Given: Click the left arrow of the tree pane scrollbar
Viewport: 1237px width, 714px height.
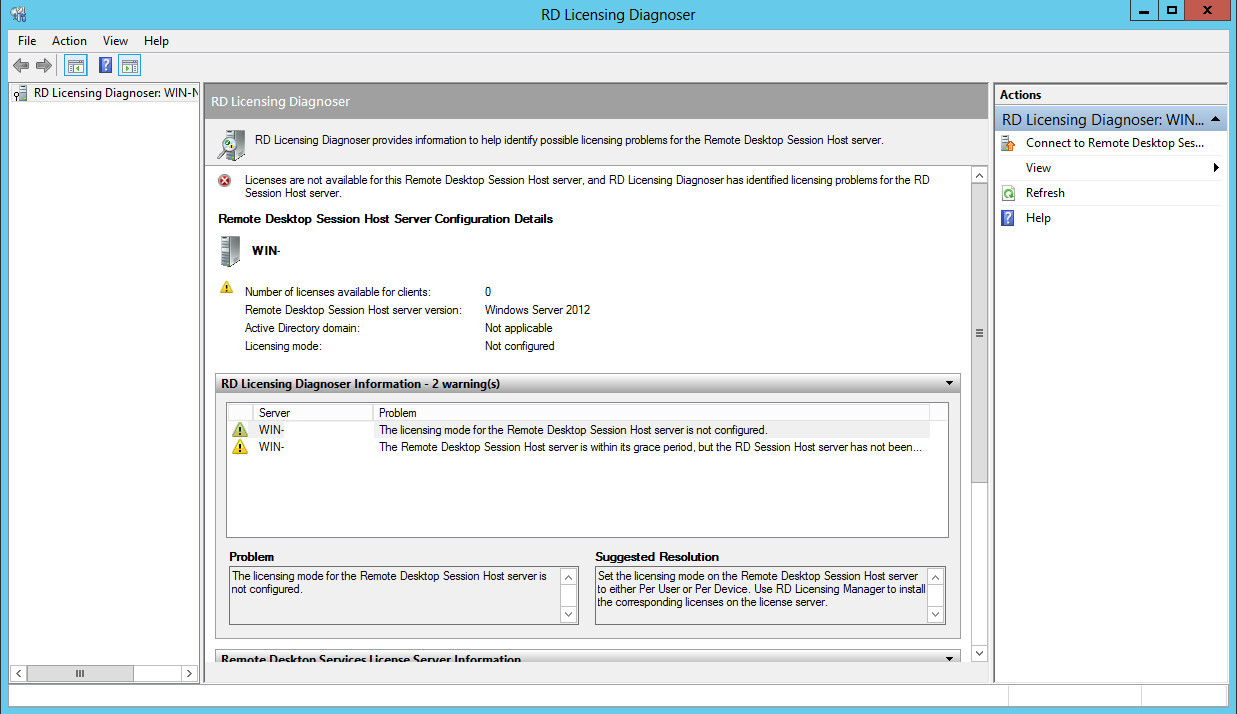Looking at the screenshot, I should 19,674.
